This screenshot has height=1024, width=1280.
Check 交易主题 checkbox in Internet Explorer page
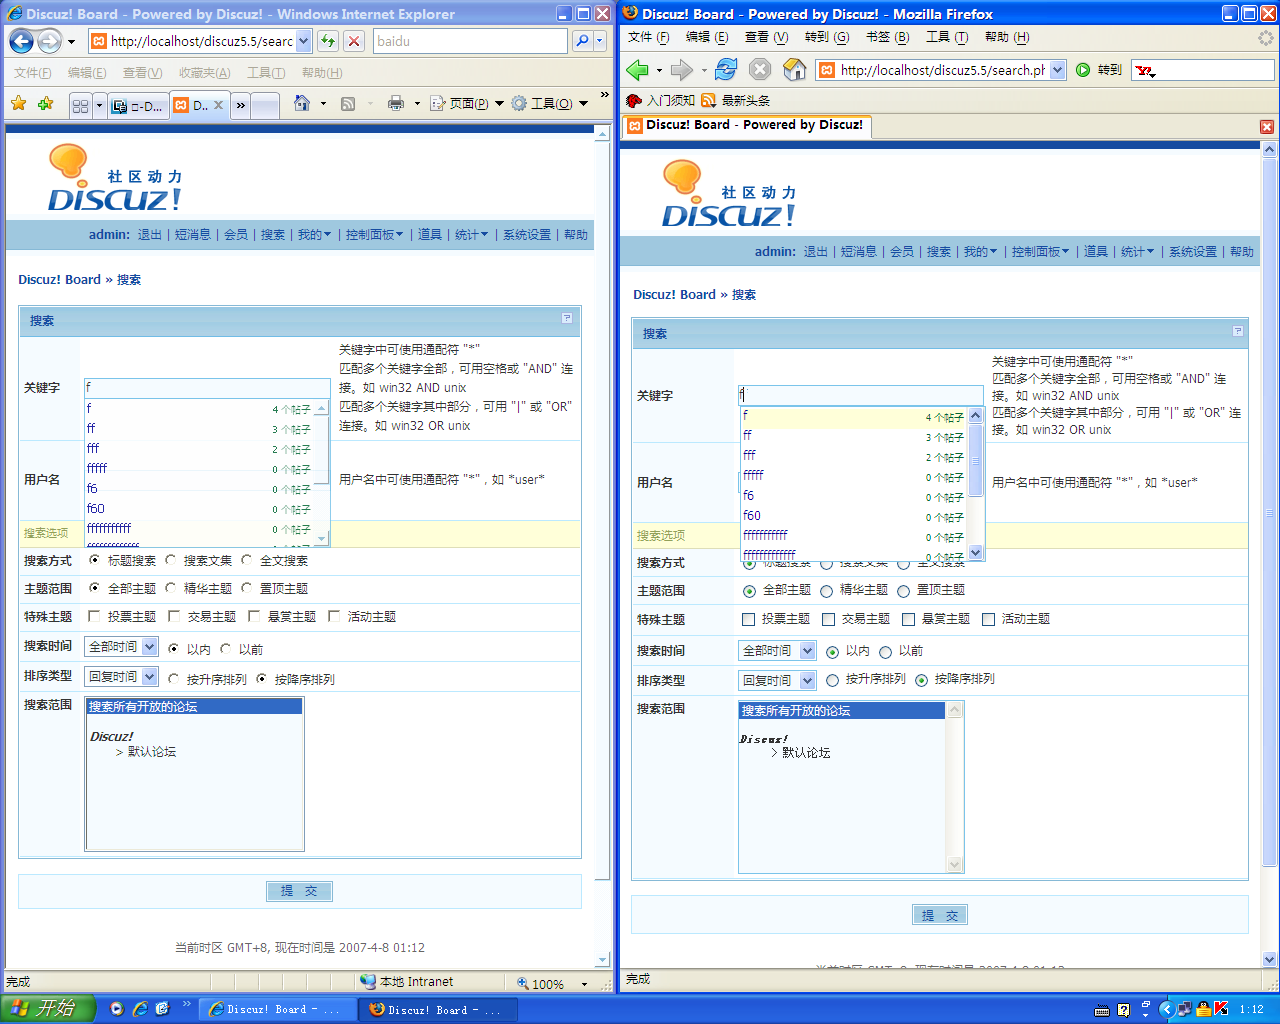(174, 616)
